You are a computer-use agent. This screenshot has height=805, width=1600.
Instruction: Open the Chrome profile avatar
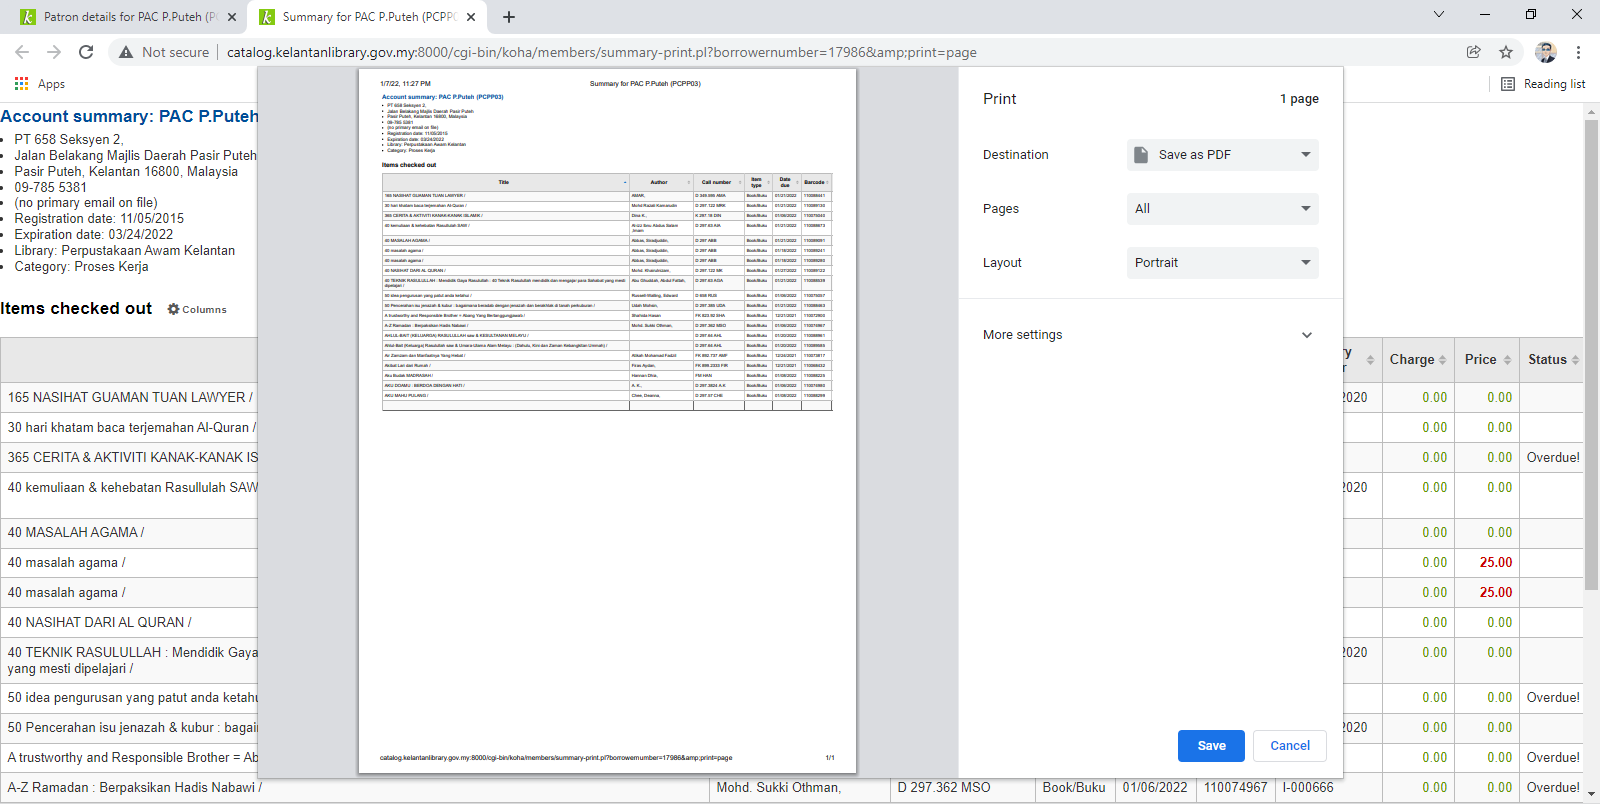point(1545,52)
